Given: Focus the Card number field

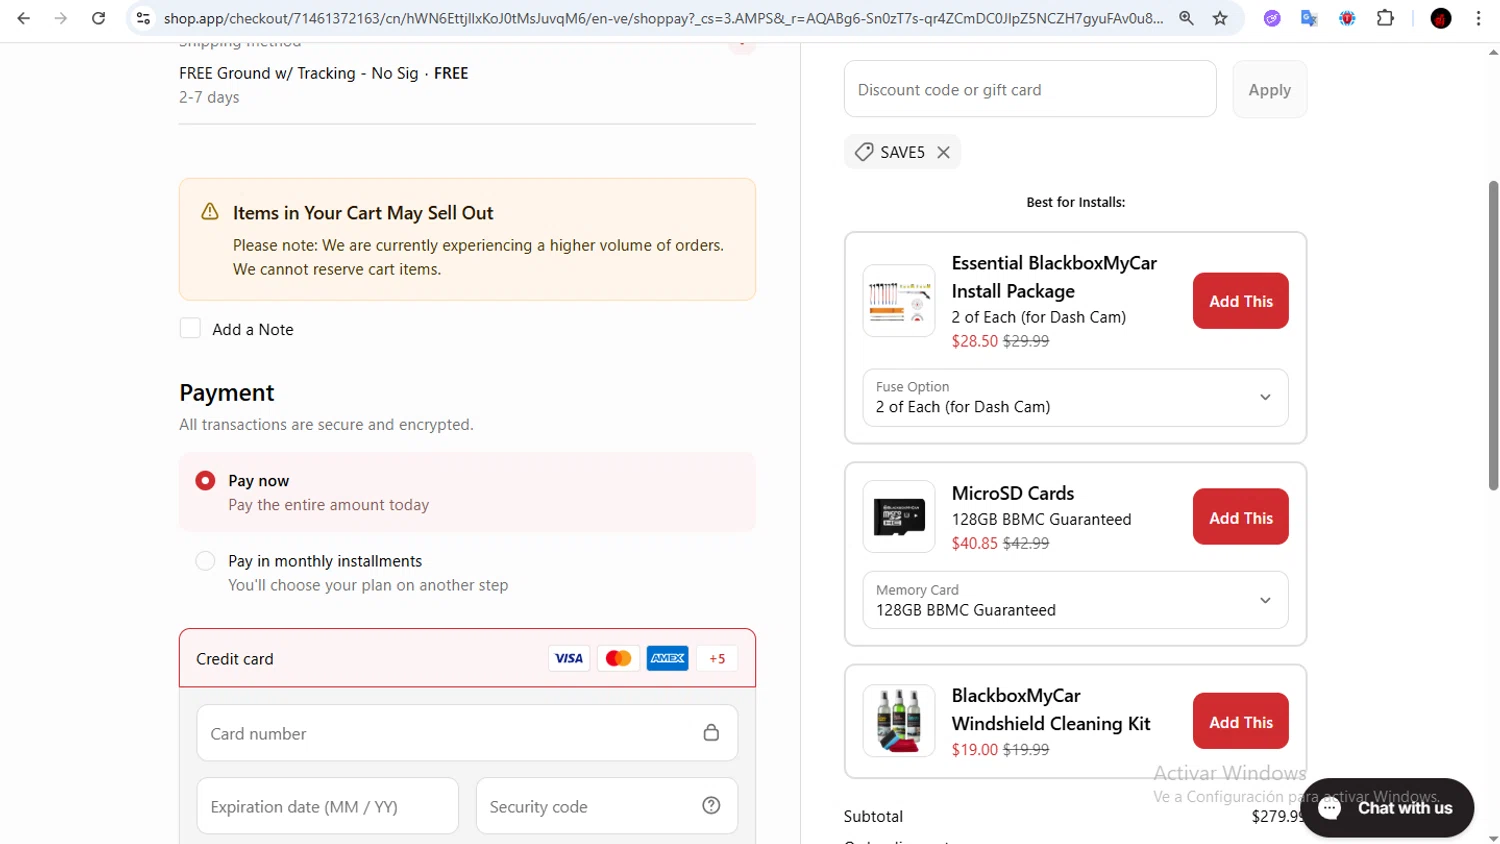Looking at the screenshot, I should point(467,733).
